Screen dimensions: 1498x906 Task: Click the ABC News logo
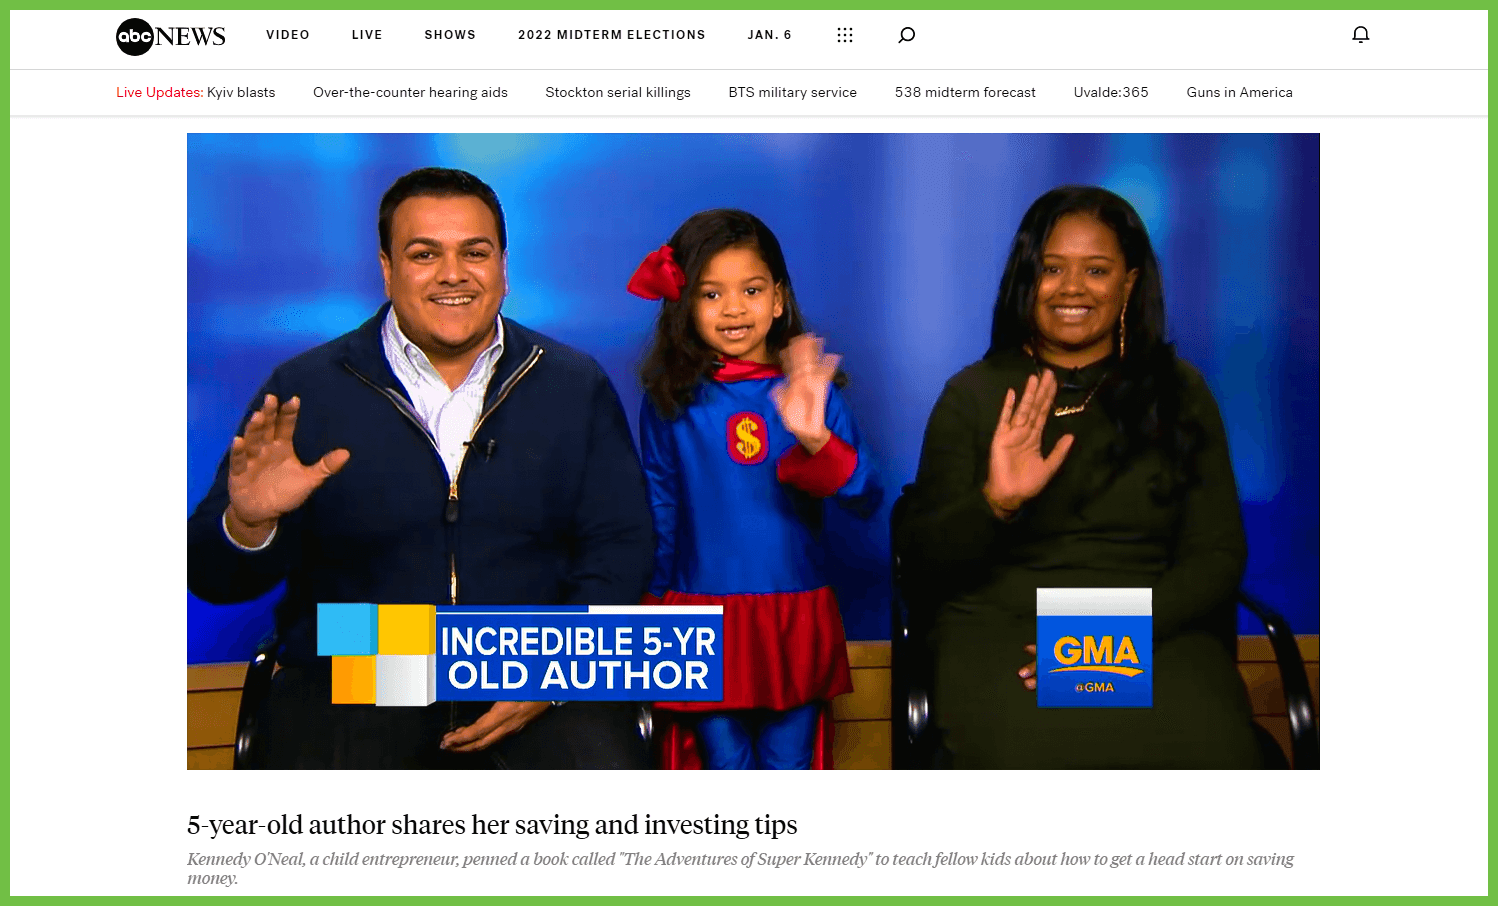[x=171, y=36]
